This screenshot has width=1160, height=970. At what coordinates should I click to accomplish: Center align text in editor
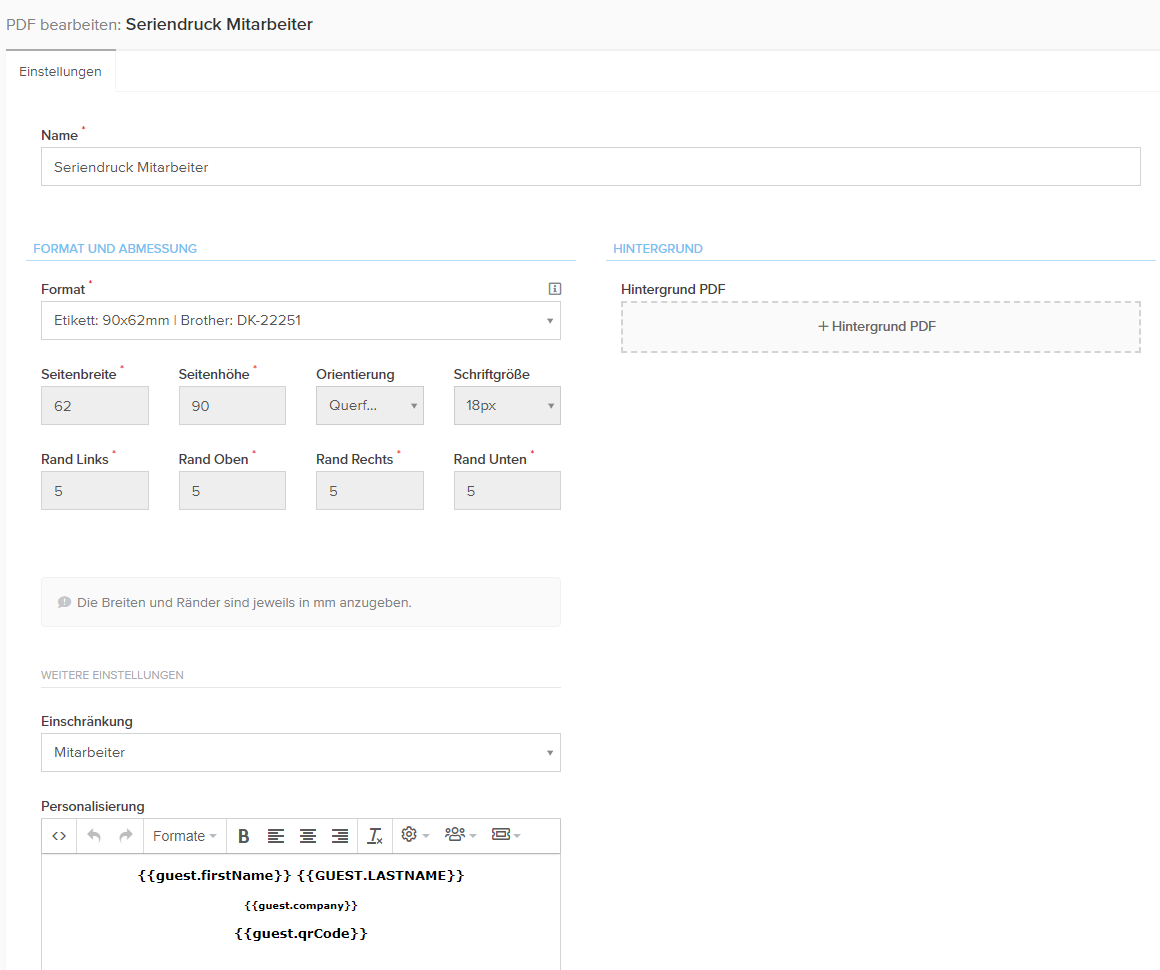pos(308,836)
